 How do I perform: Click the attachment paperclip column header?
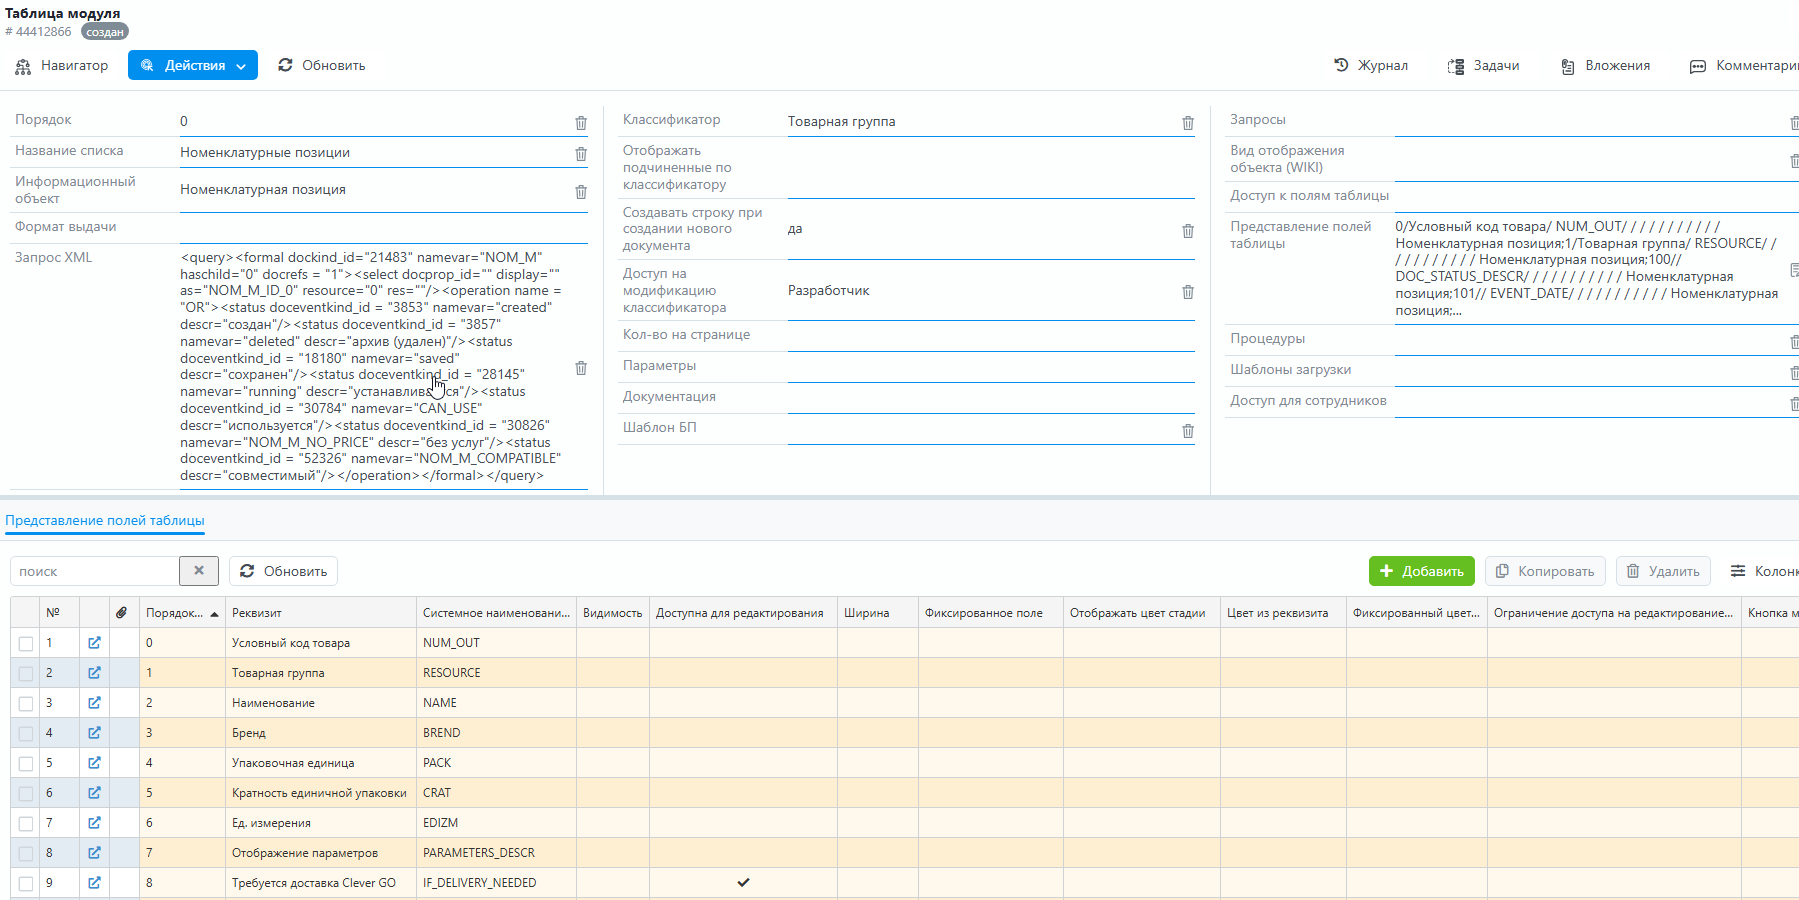coord(122,613)
